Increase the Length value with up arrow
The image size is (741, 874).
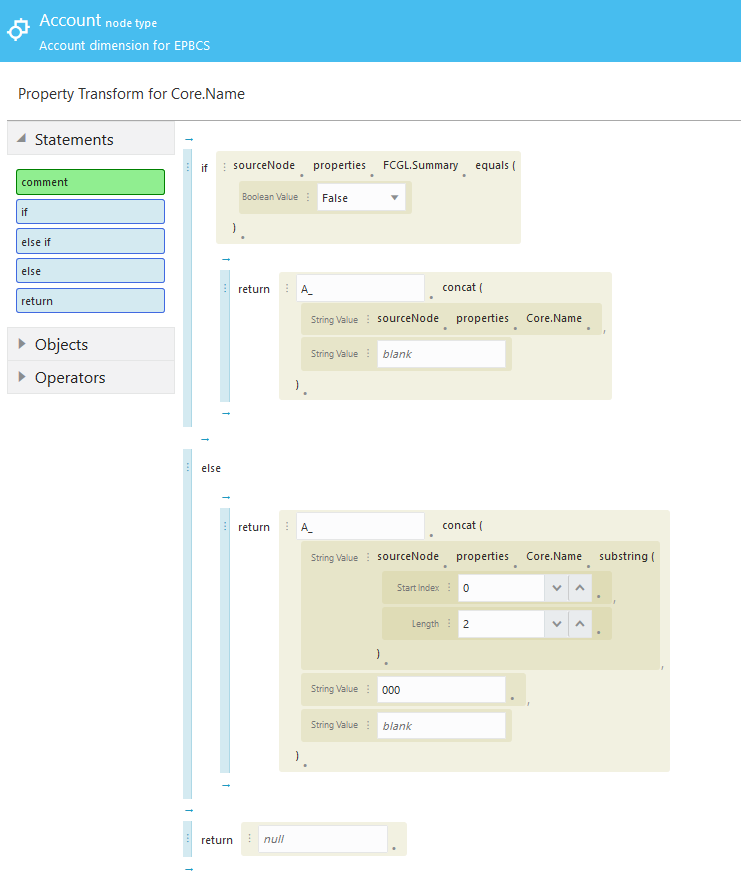580,624
